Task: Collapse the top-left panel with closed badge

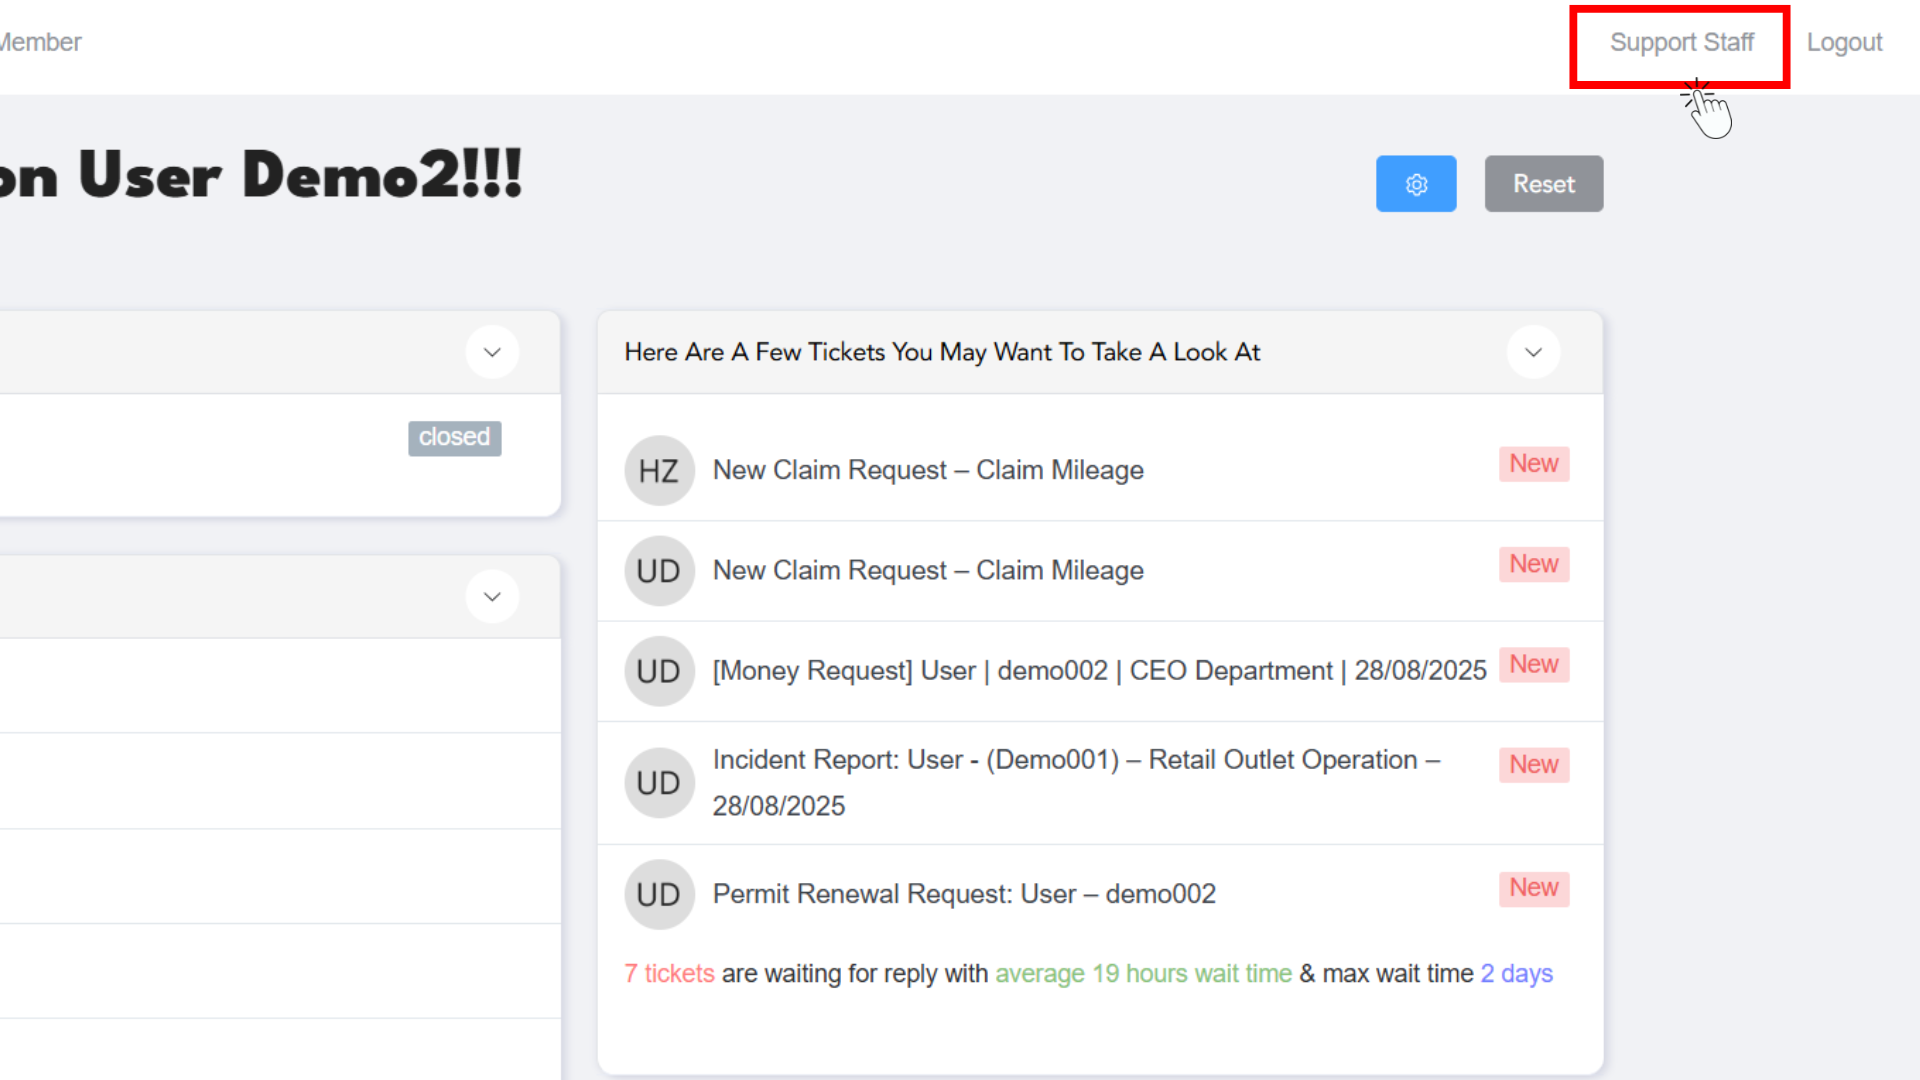Action: [492, 352]
